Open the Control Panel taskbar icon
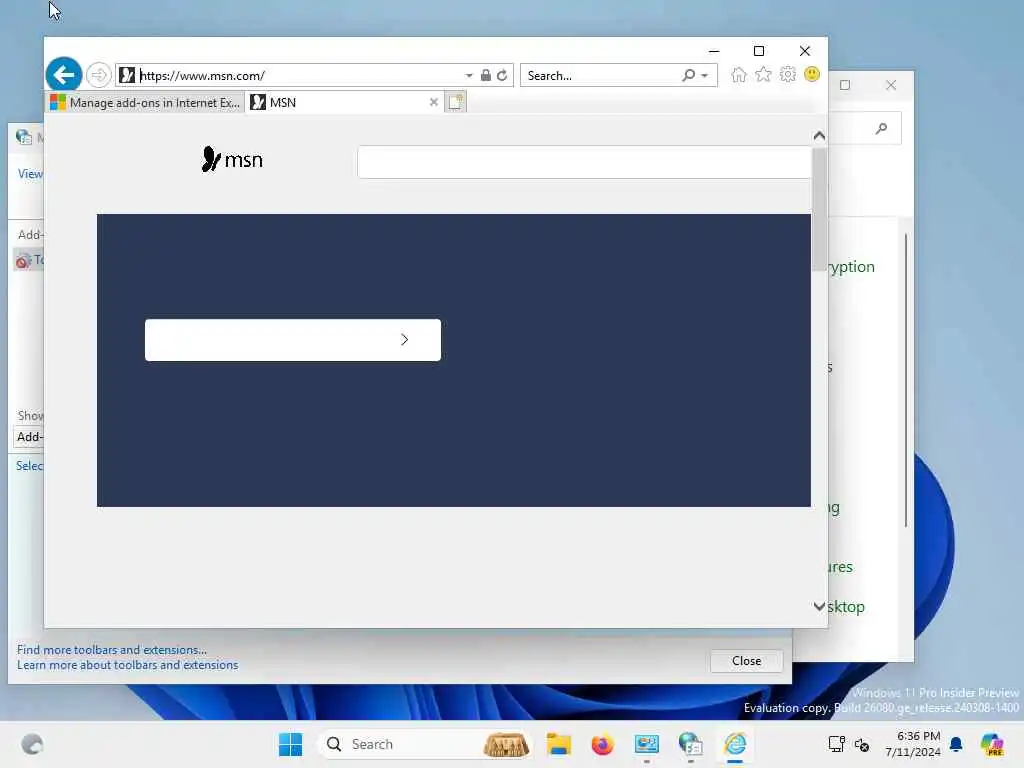The image size is (1024, 768). click(647, 744)
